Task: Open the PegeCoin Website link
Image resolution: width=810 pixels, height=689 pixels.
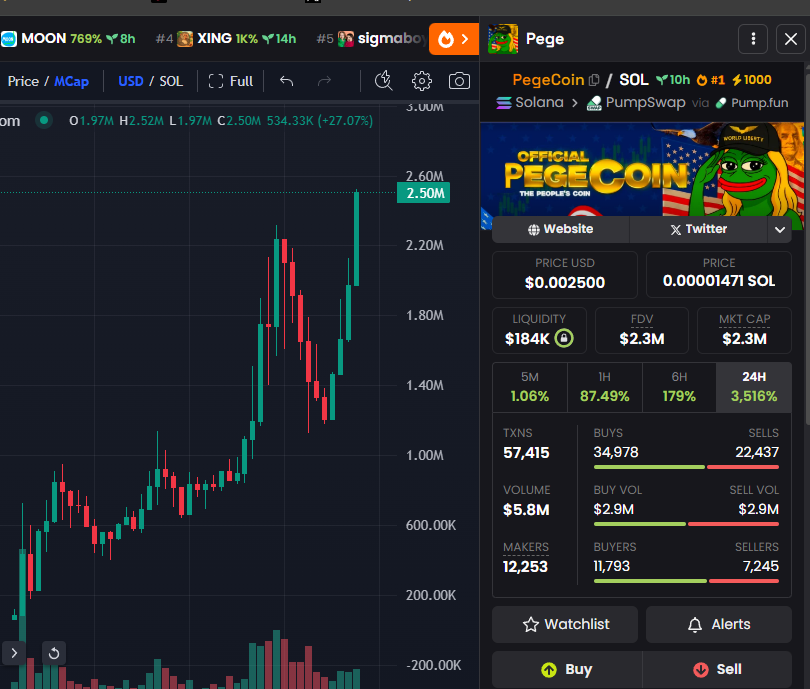Action: click(560, 229)
